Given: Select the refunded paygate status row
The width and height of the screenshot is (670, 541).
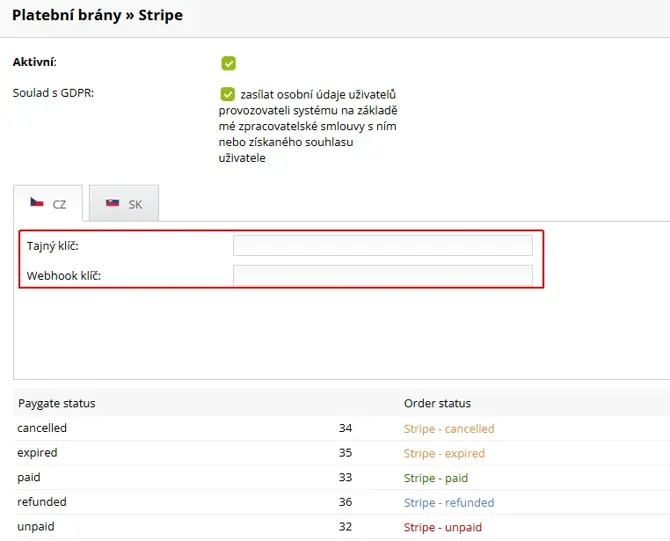Looking at the screenshot, I should [42, 503].
